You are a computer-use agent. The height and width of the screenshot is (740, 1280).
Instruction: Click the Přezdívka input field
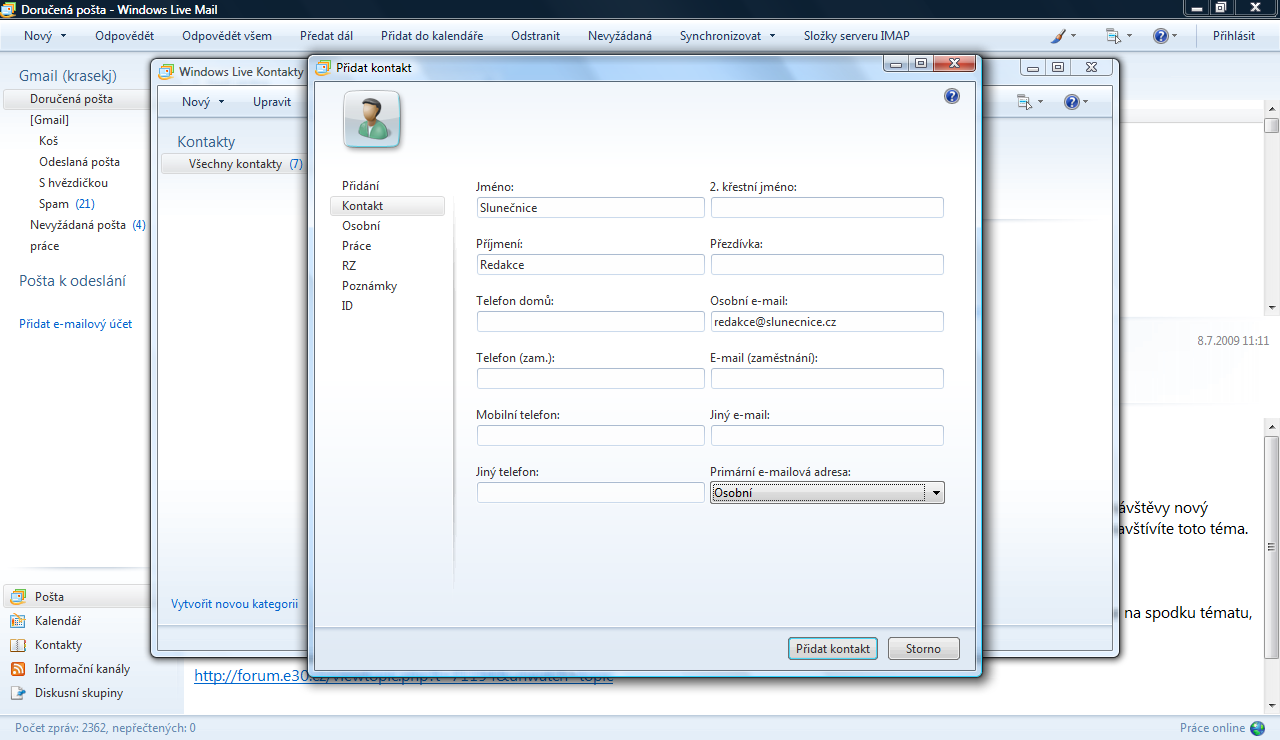pyautogui.click(x=827, y=264)
